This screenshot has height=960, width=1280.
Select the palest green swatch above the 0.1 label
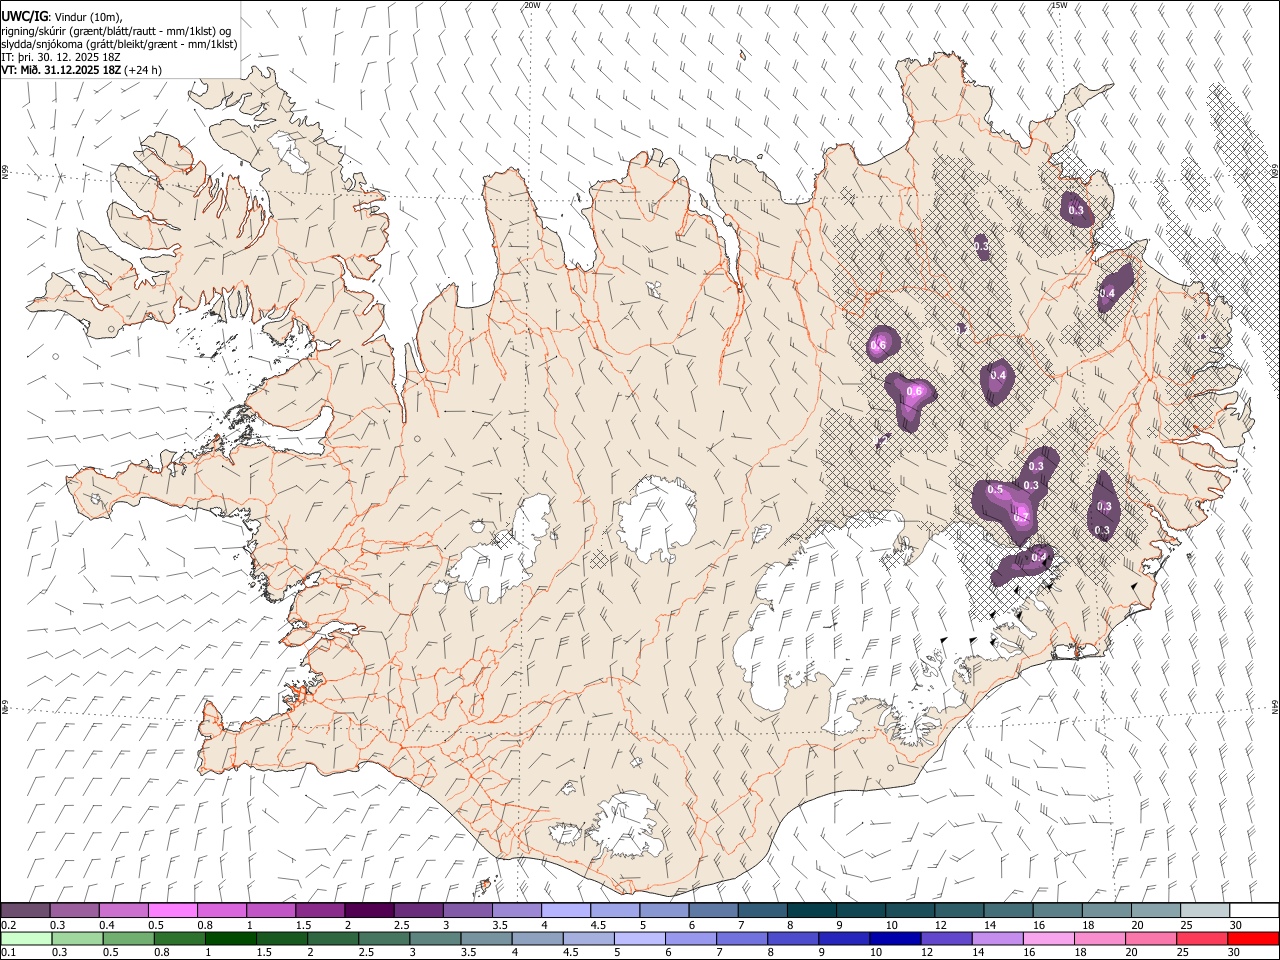pos(26,938)
